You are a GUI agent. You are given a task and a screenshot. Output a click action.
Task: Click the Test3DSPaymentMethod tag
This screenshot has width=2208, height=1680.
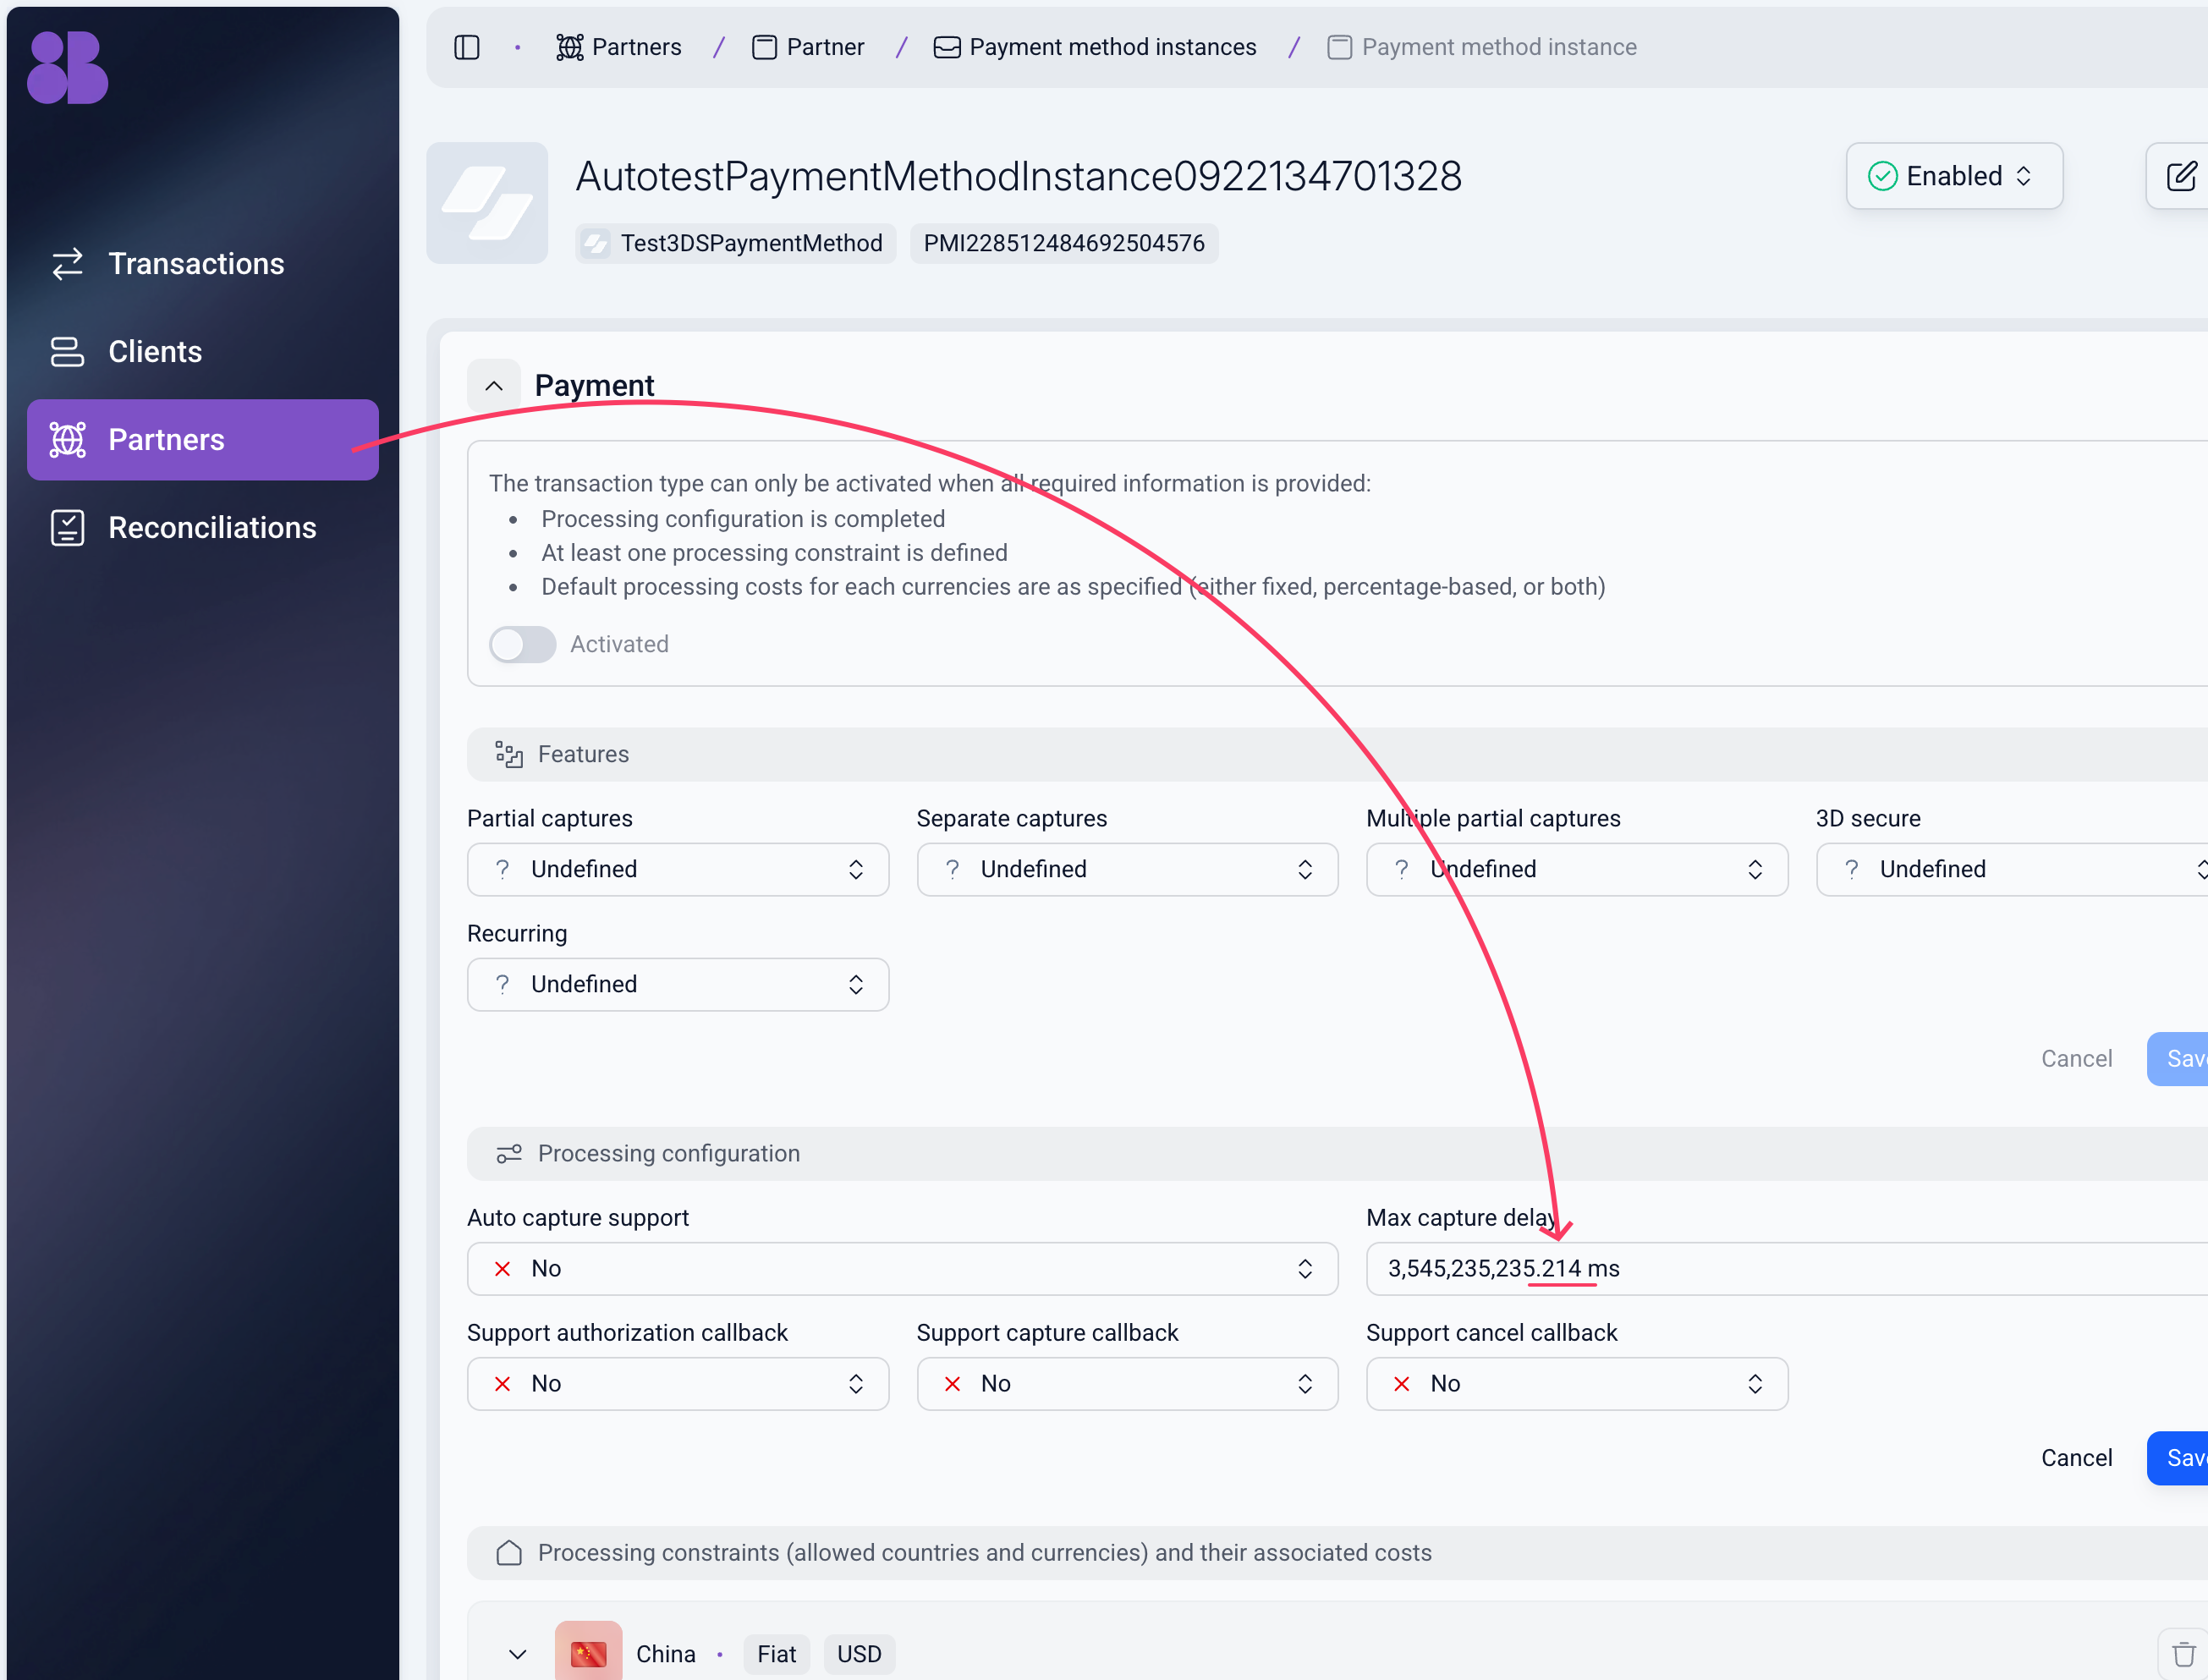[x=735, y=243]
